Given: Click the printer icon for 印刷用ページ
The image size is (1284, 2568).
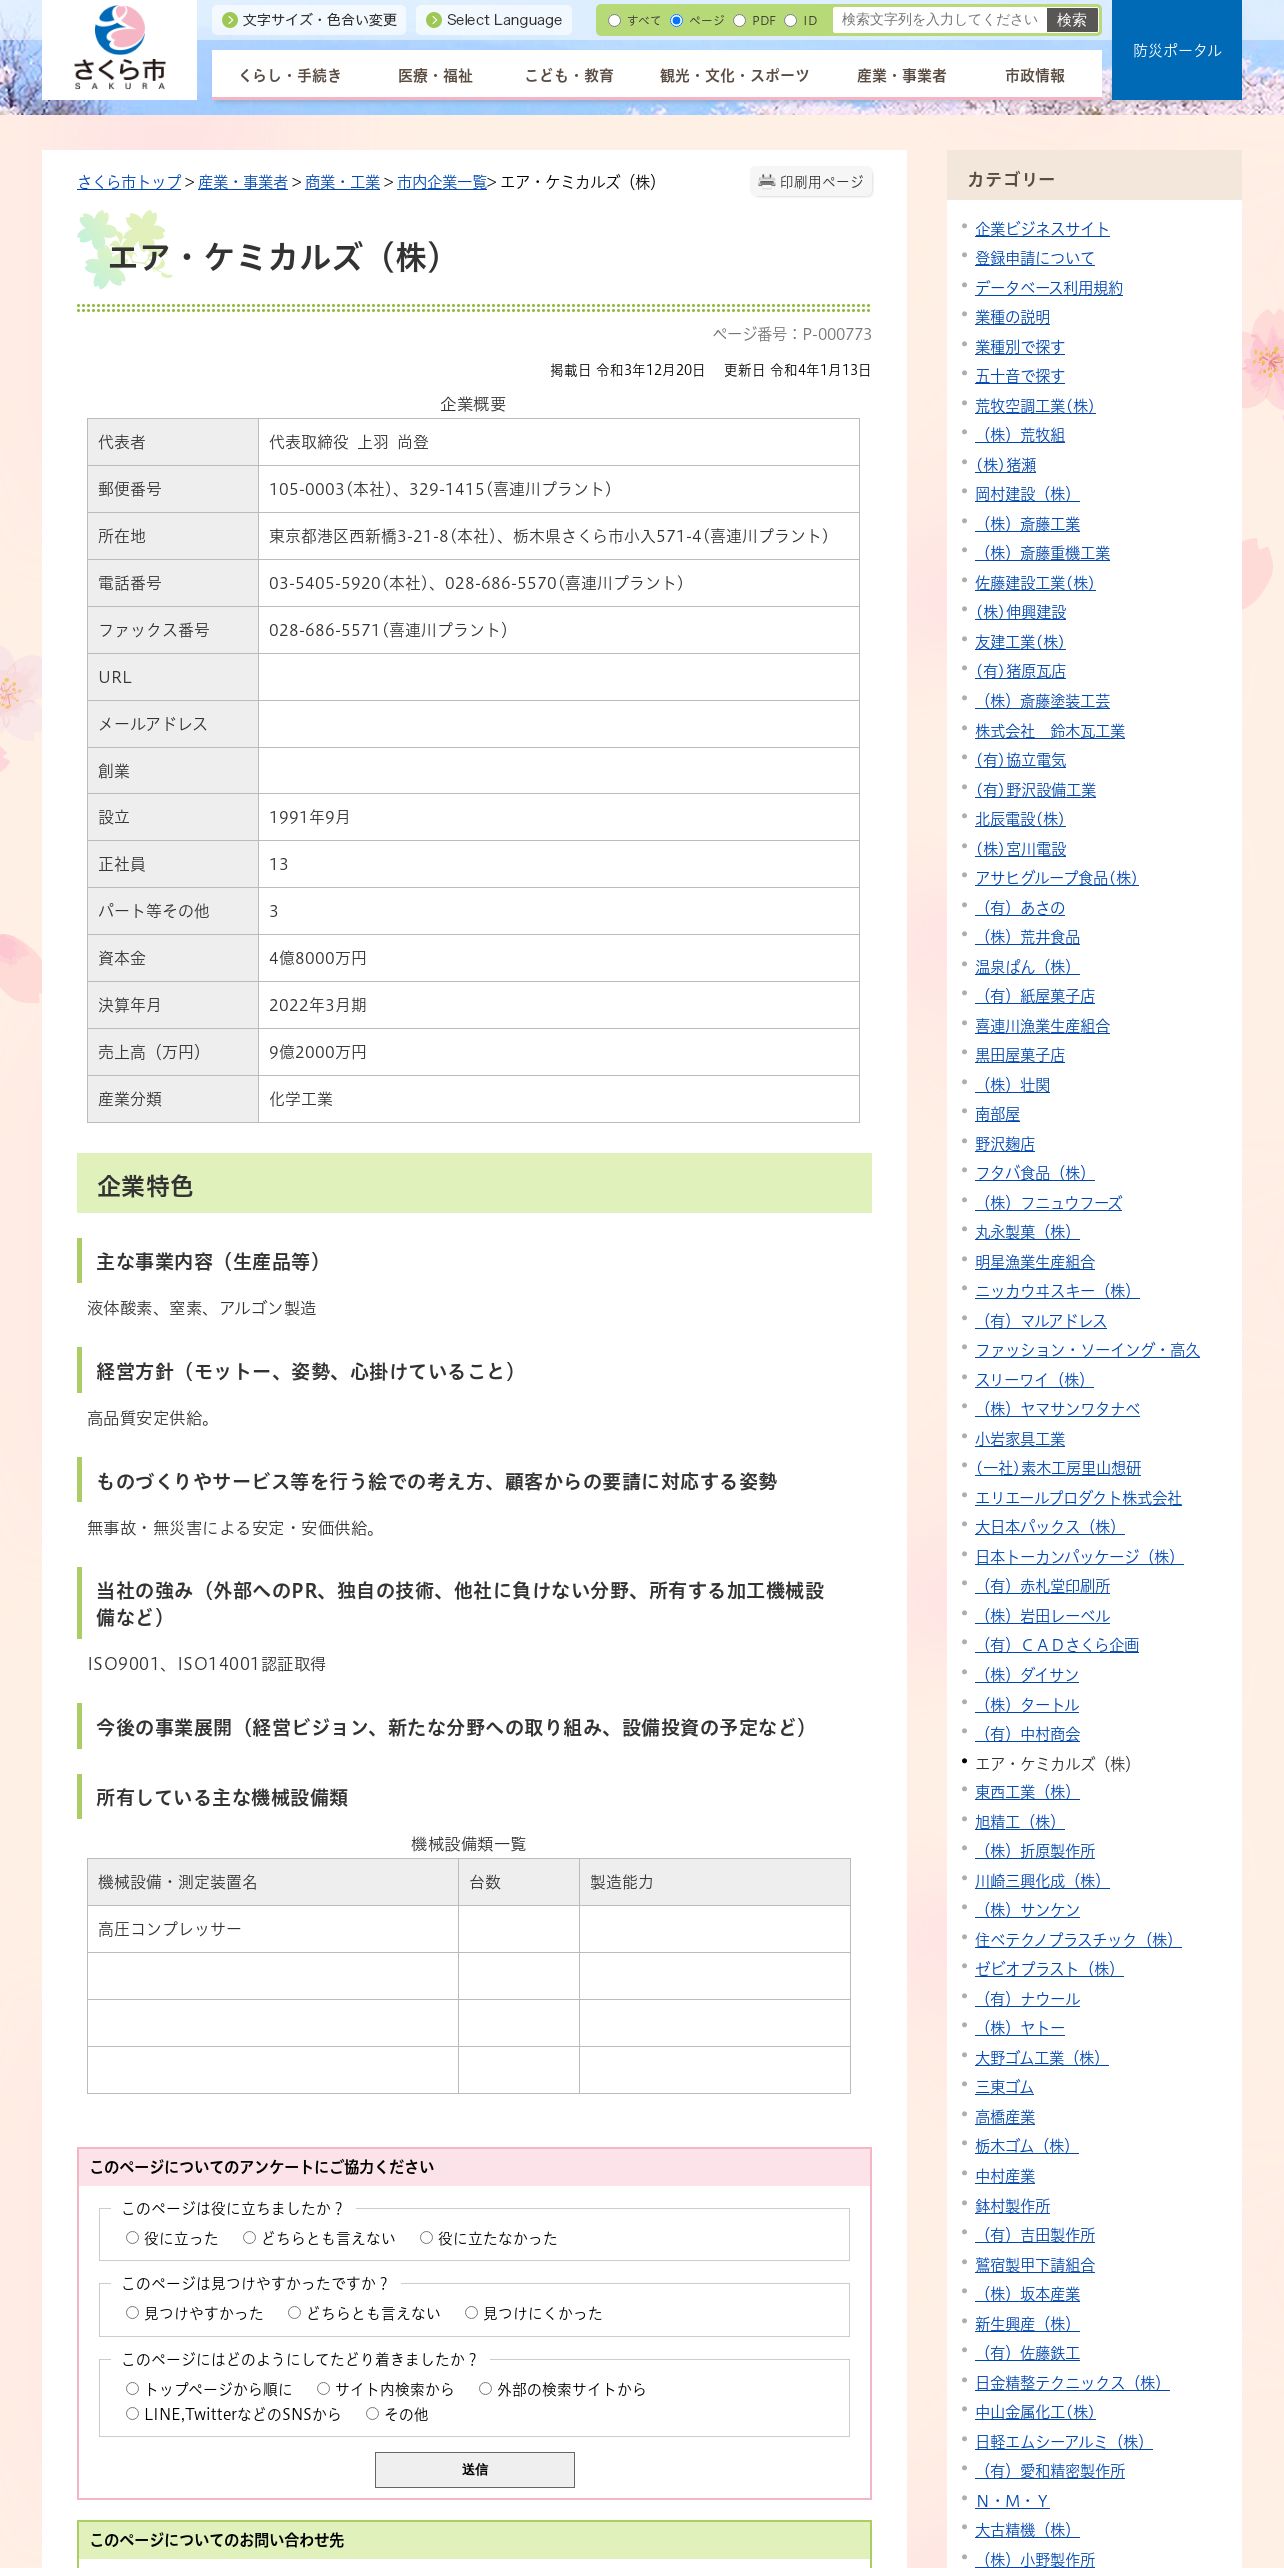Looking at the screenshot, I should coord(767,181).
